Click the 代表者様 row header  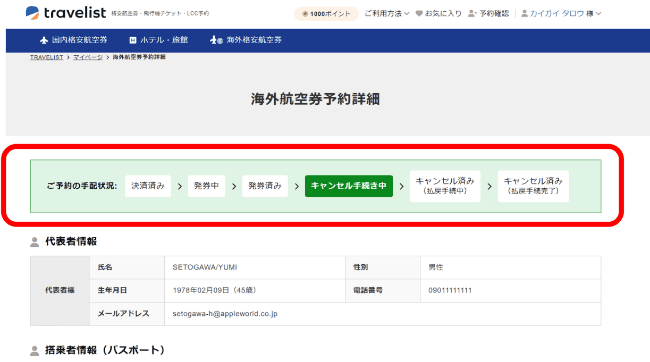(60, 290)
